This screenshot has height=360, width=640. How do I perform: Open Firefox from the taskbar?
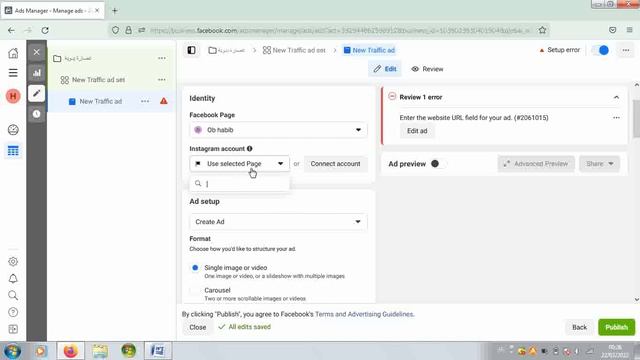coord(70,351)
